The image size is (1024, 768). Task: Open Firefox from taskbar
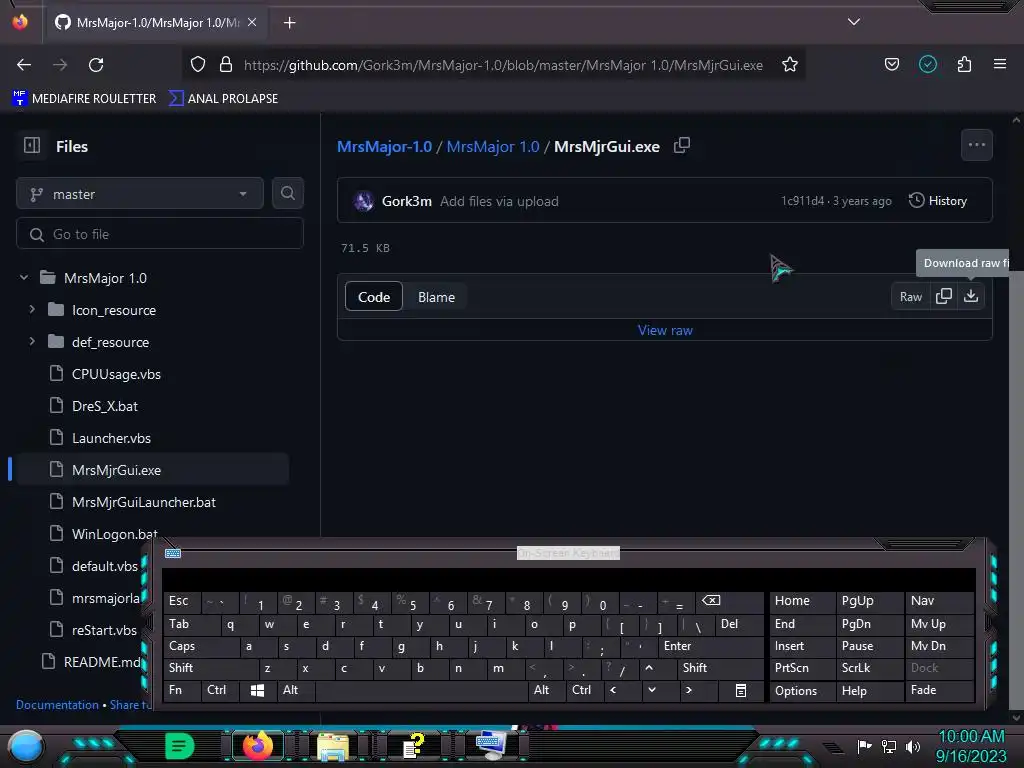tap(257, 746)
